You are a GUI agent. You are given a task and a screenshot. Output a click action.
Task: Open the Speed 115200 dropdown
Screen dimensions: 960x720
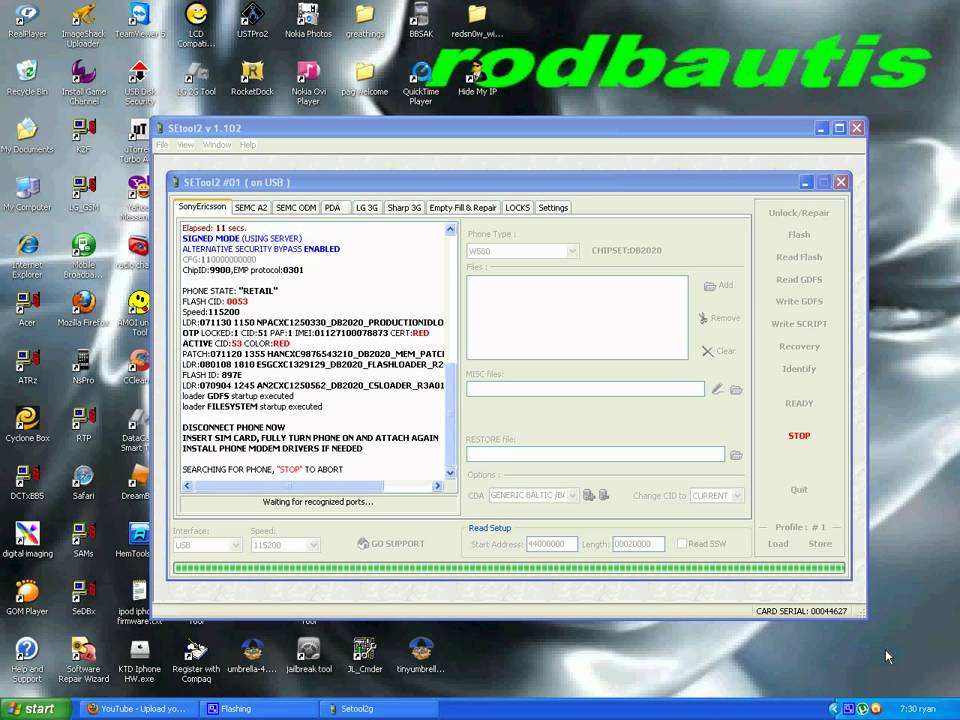285,545
